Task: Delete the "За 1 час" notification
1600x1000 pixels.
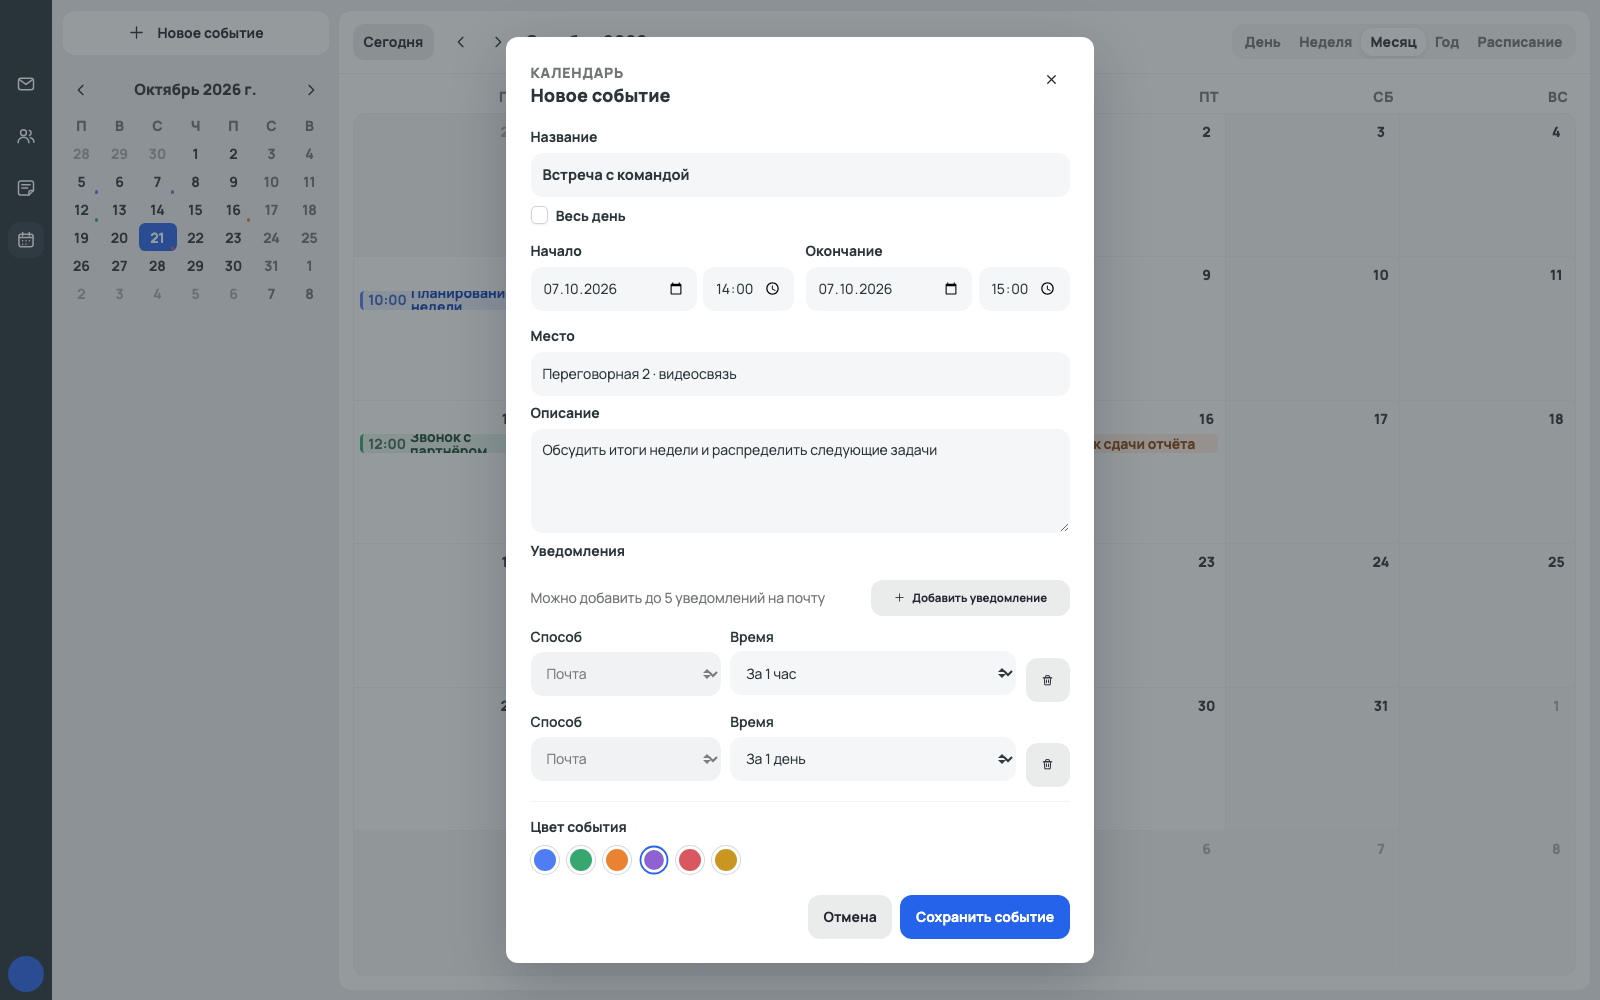Action: (x=1048, y=680)
